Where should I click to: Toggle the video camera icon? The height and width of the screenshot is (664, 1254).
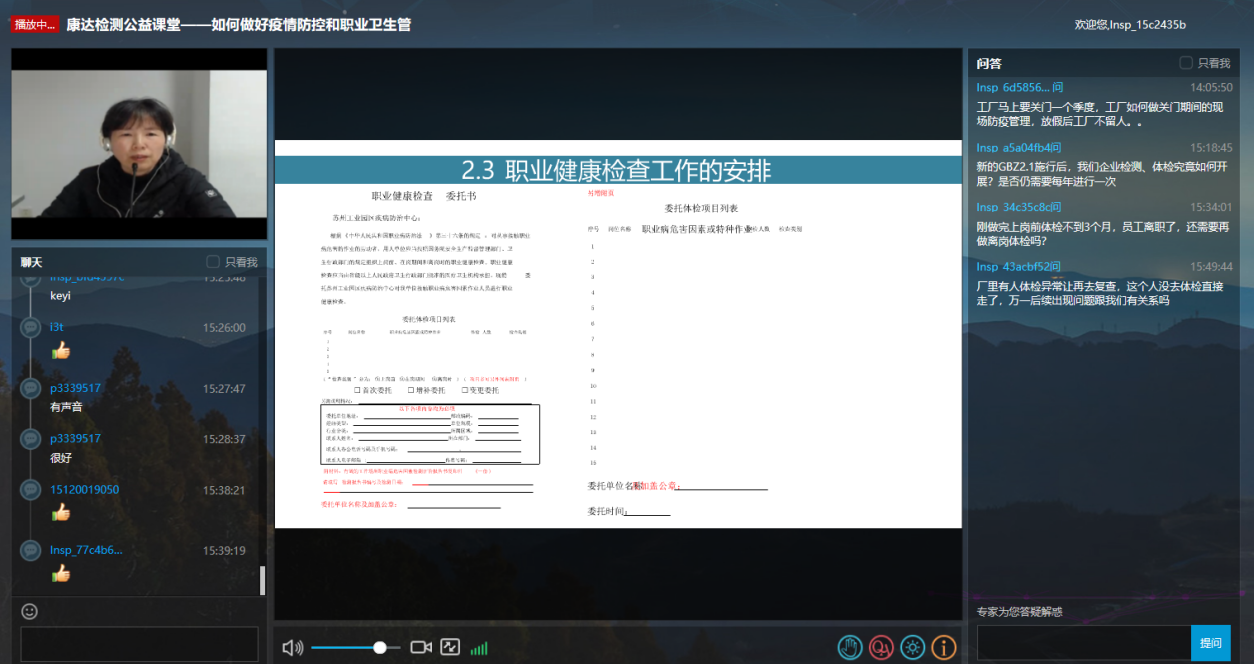click(421, 648)
